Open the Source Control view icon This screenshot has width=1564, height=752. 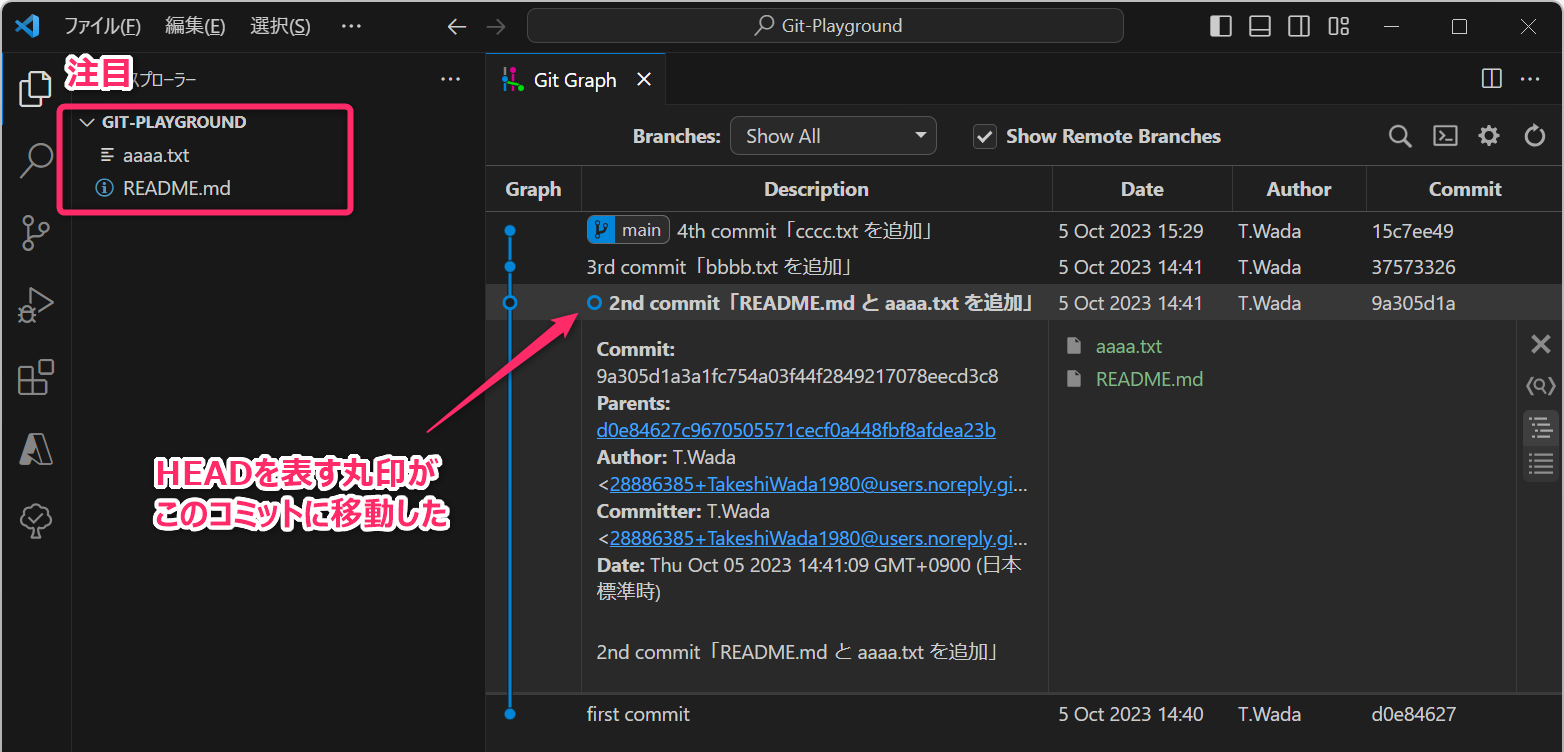pyautogui.click(x=36, y=233)
